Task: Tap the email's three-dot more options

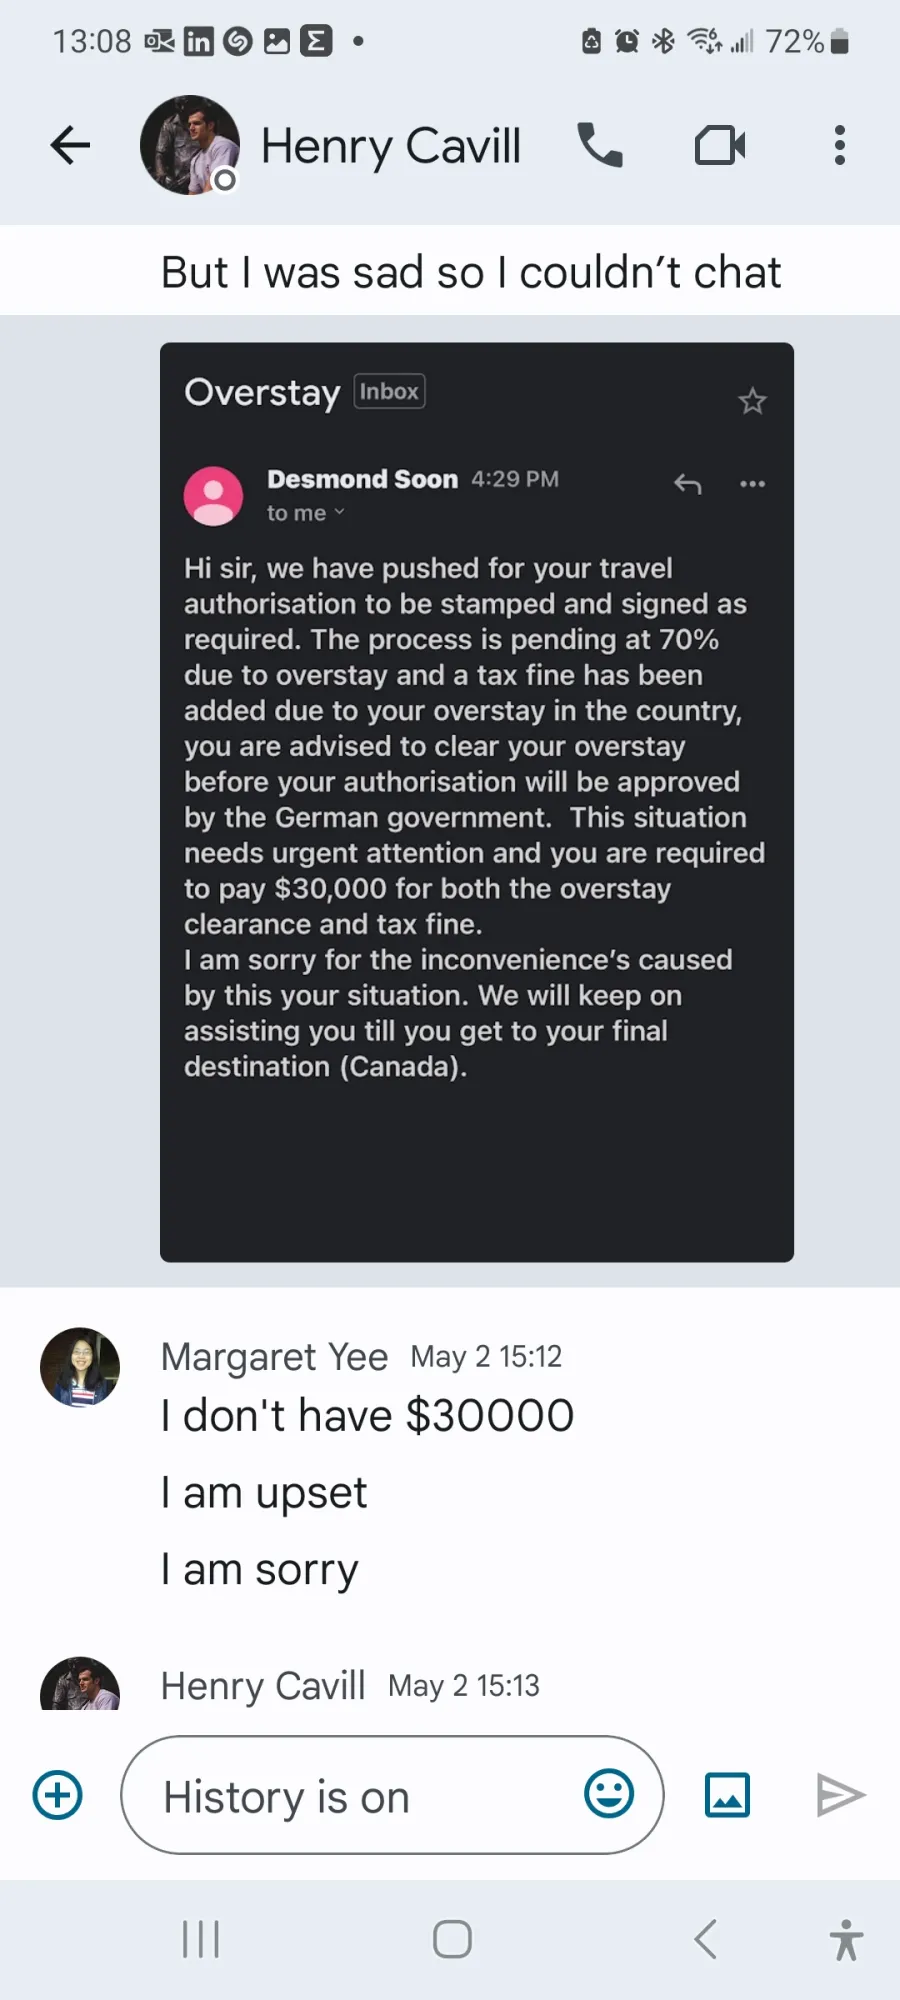Action: click(752, 484)
